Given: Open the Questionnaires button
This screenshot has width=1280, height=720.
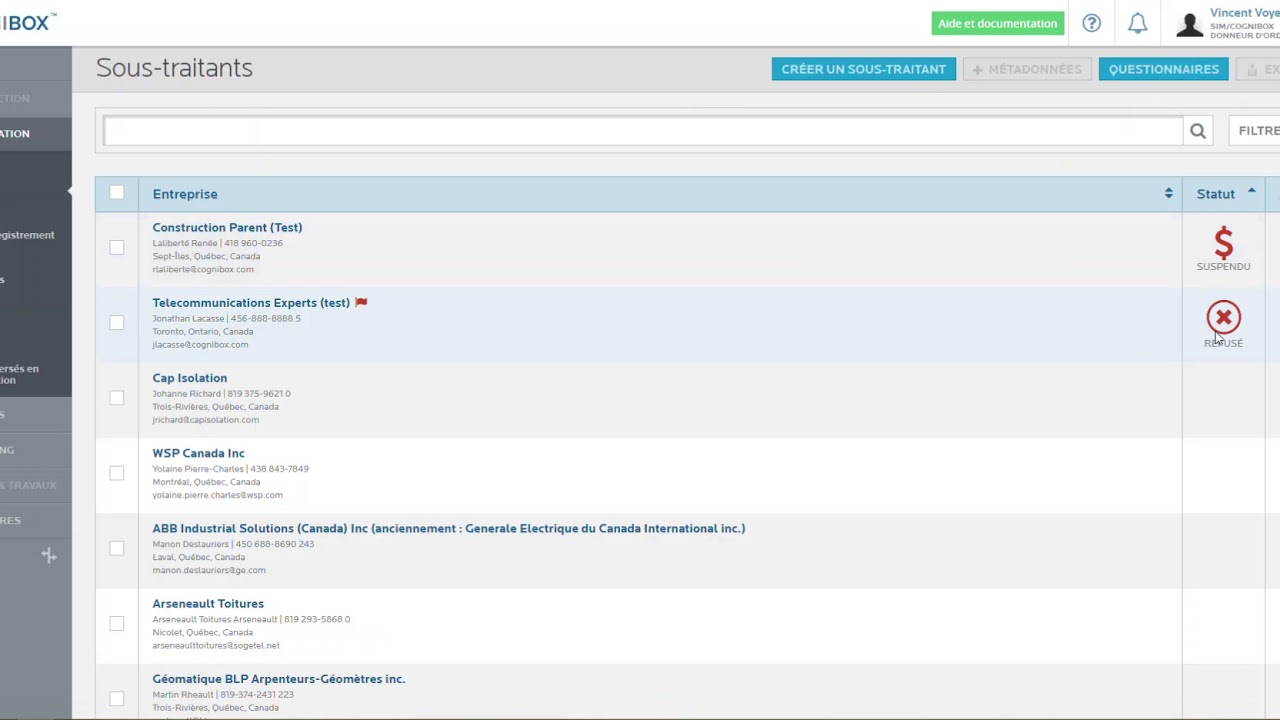Looking at the screenshot, I should [x=1163, y=69].
